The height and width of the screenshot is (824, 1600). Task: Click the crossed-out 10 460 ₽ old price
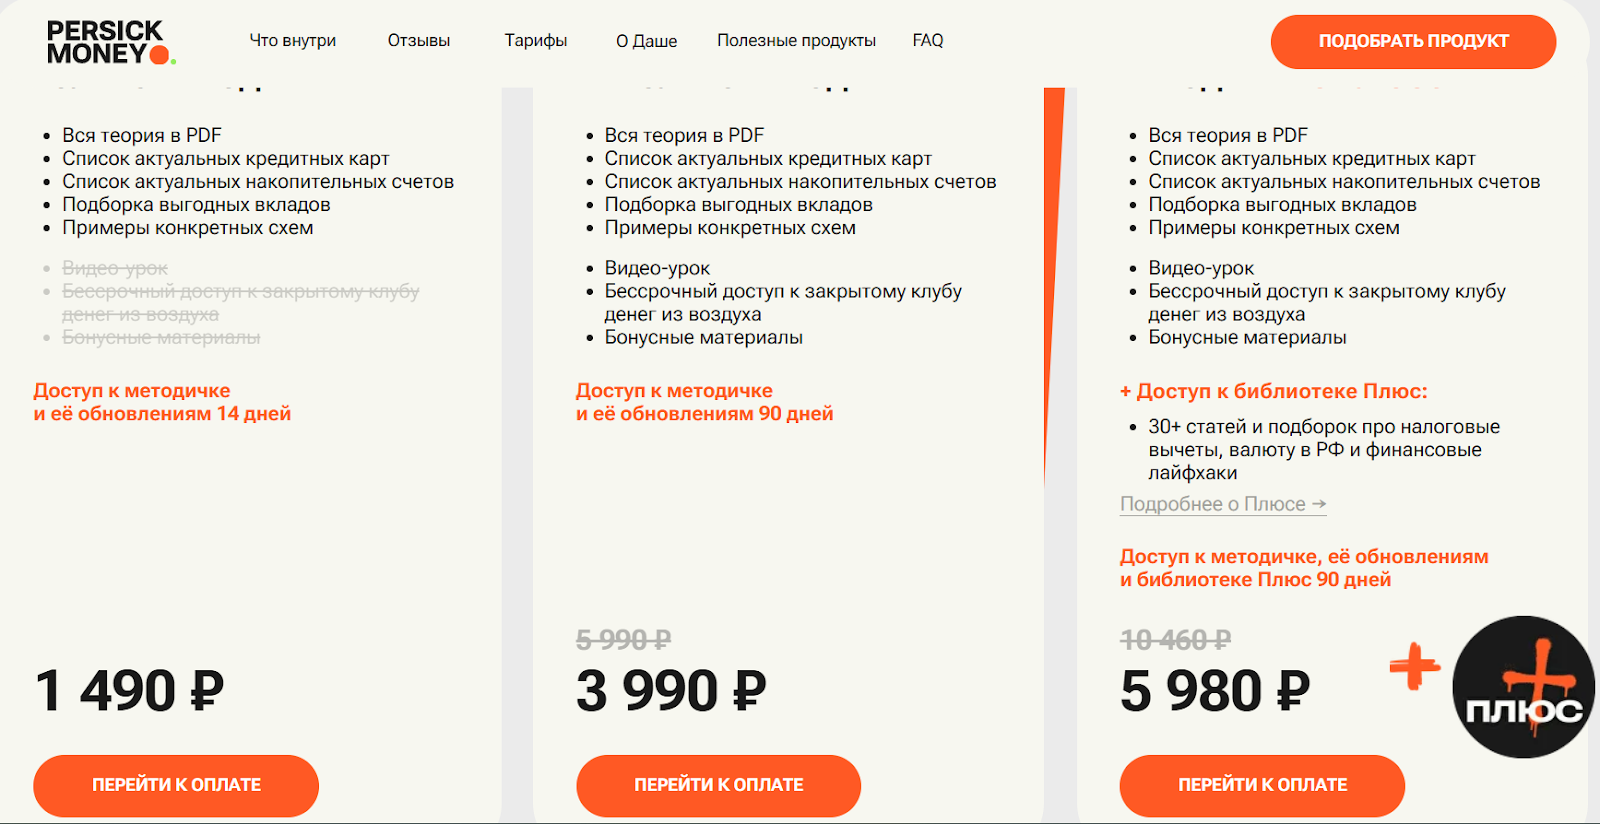coord(1175,640)
